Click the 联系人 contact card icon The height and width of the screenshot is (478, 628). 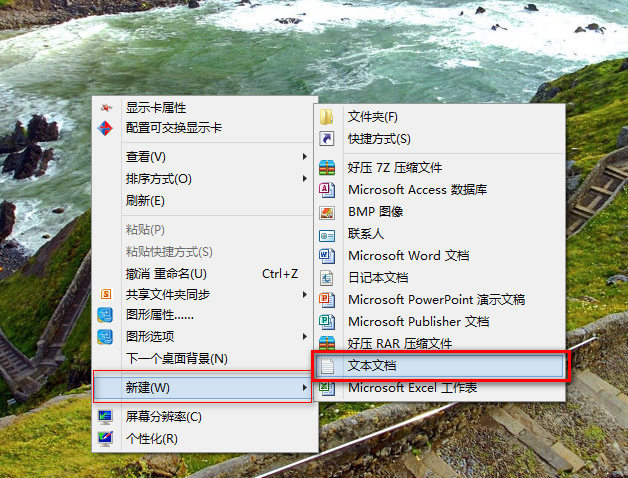[327, 236]
